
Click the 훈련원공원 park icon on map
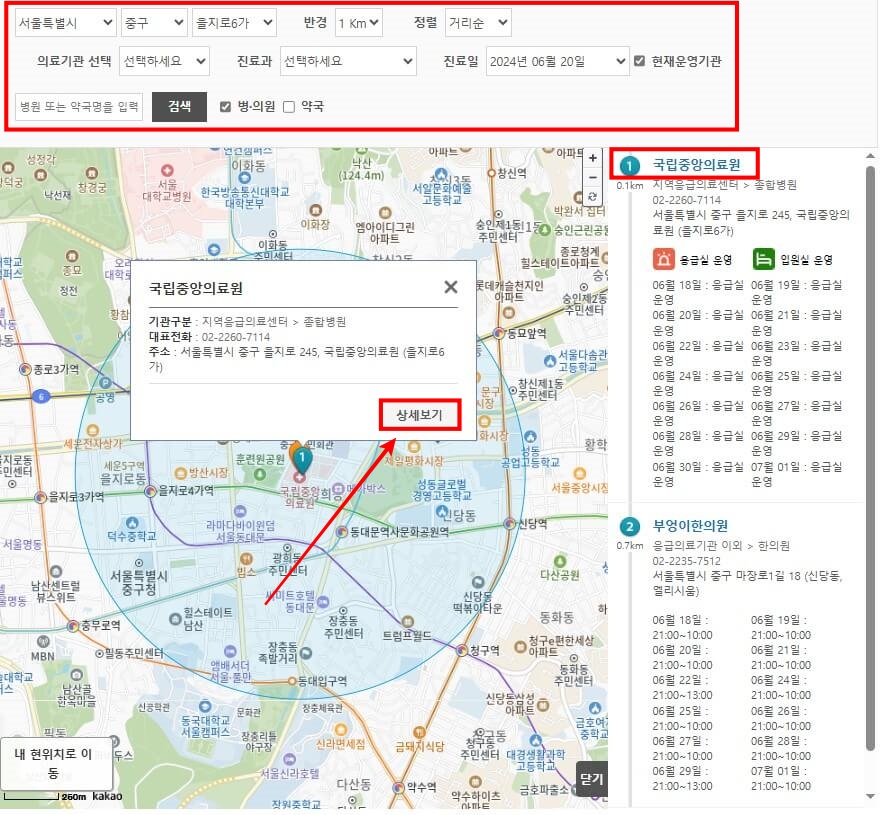tap(260, 474)
